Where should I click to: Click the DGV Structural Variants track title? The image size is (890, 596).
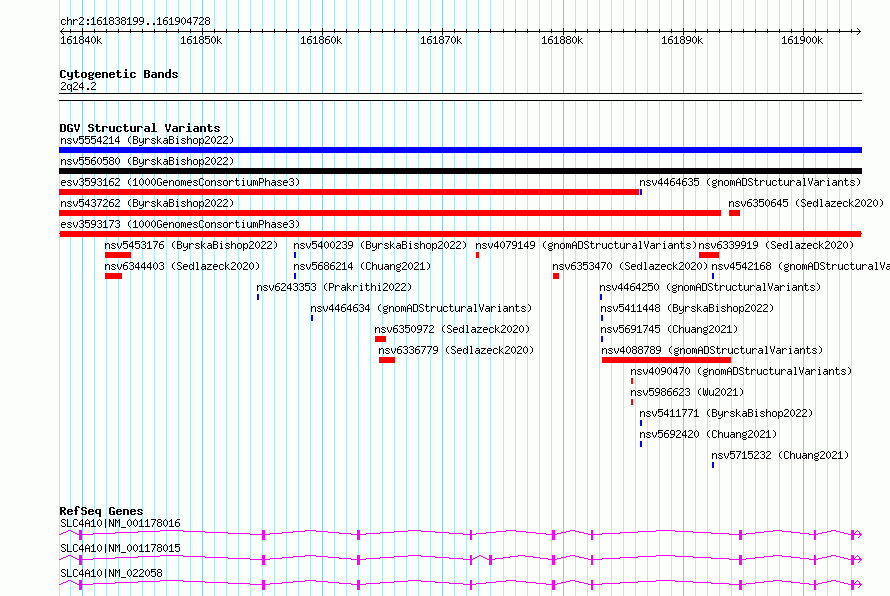(140, 128)
